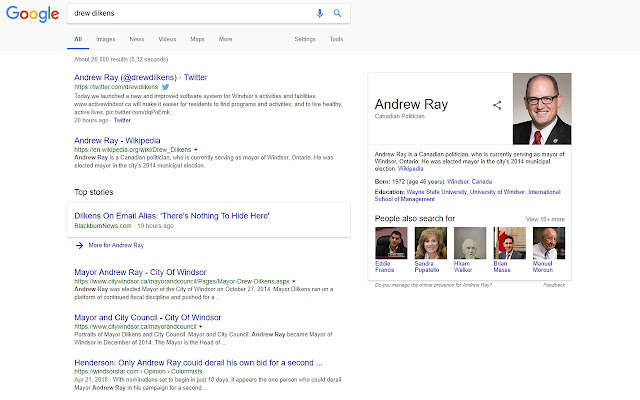The image size is (640, 400).
Task: Select the All tab
Action: (x=78, y=39)
